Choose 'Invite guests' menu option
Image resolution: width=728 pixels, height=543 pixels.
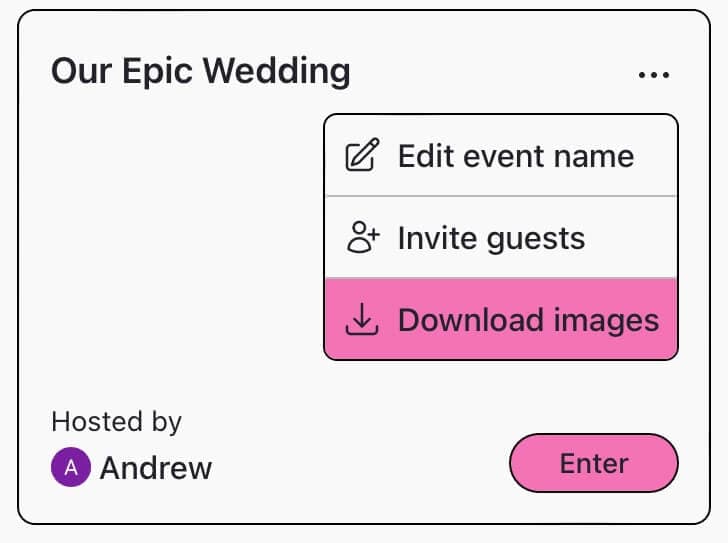(491, 238)
